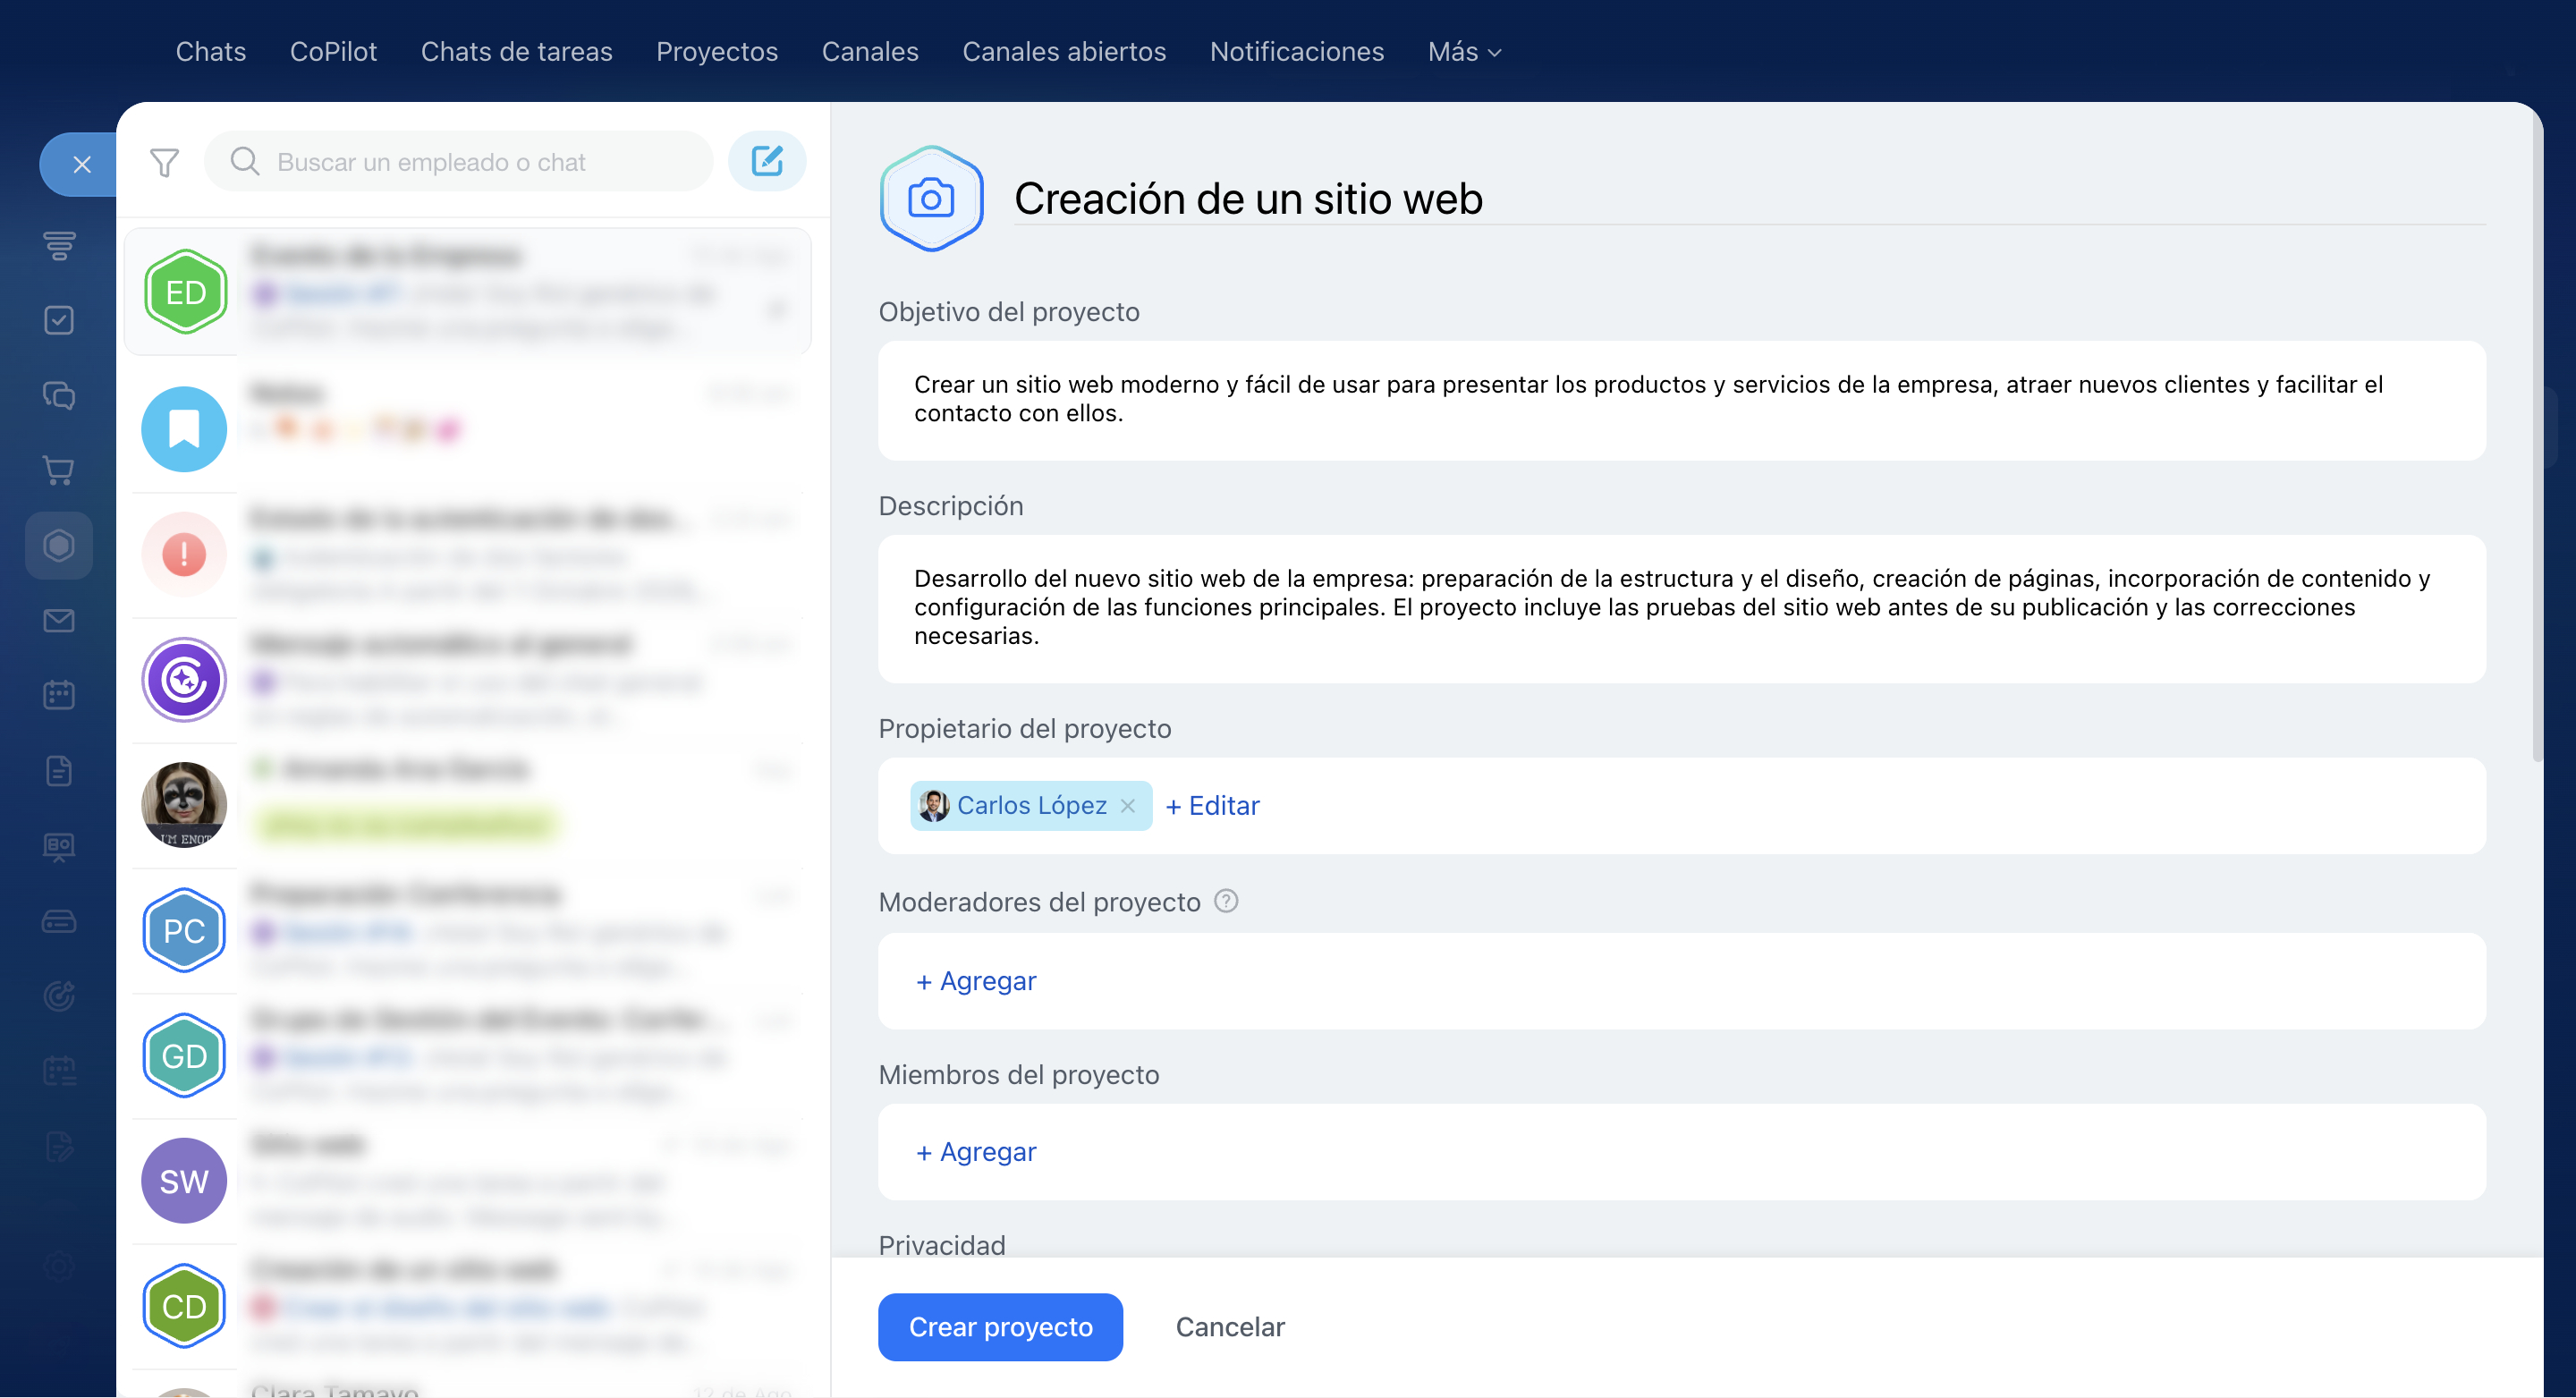This screenshot has width=2576, height=1398.
Task: Open the red exclamation alert chat
Action: tap(185, 554)
